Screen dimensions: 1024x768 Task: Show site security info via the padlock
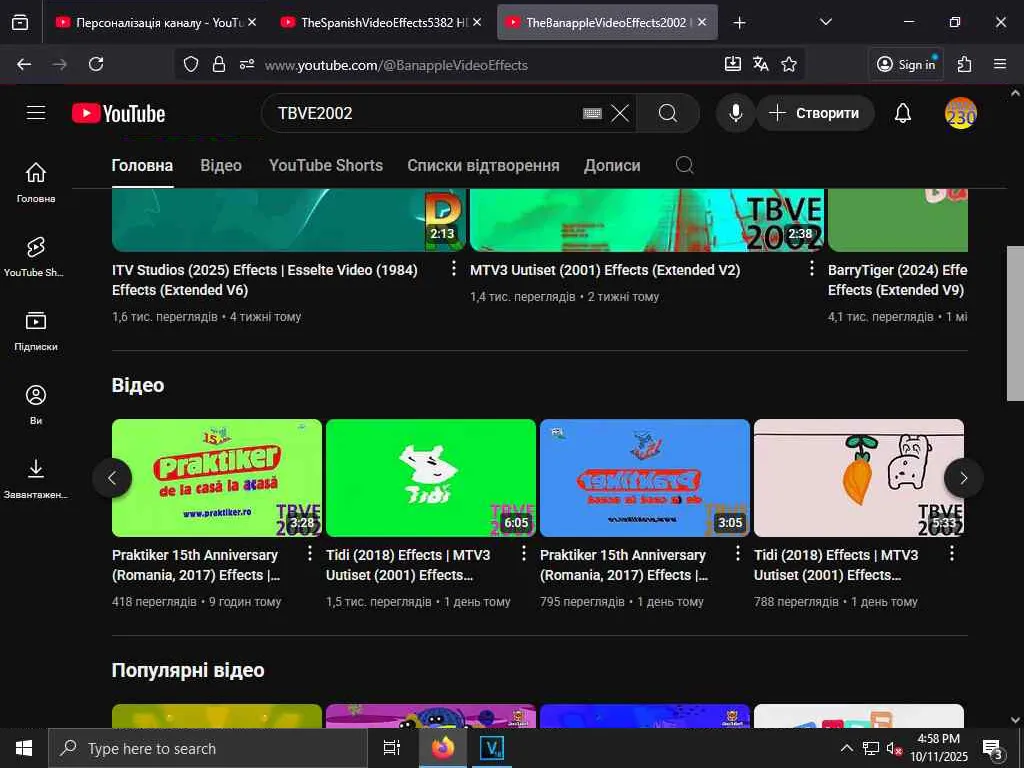tap(219, 64)
